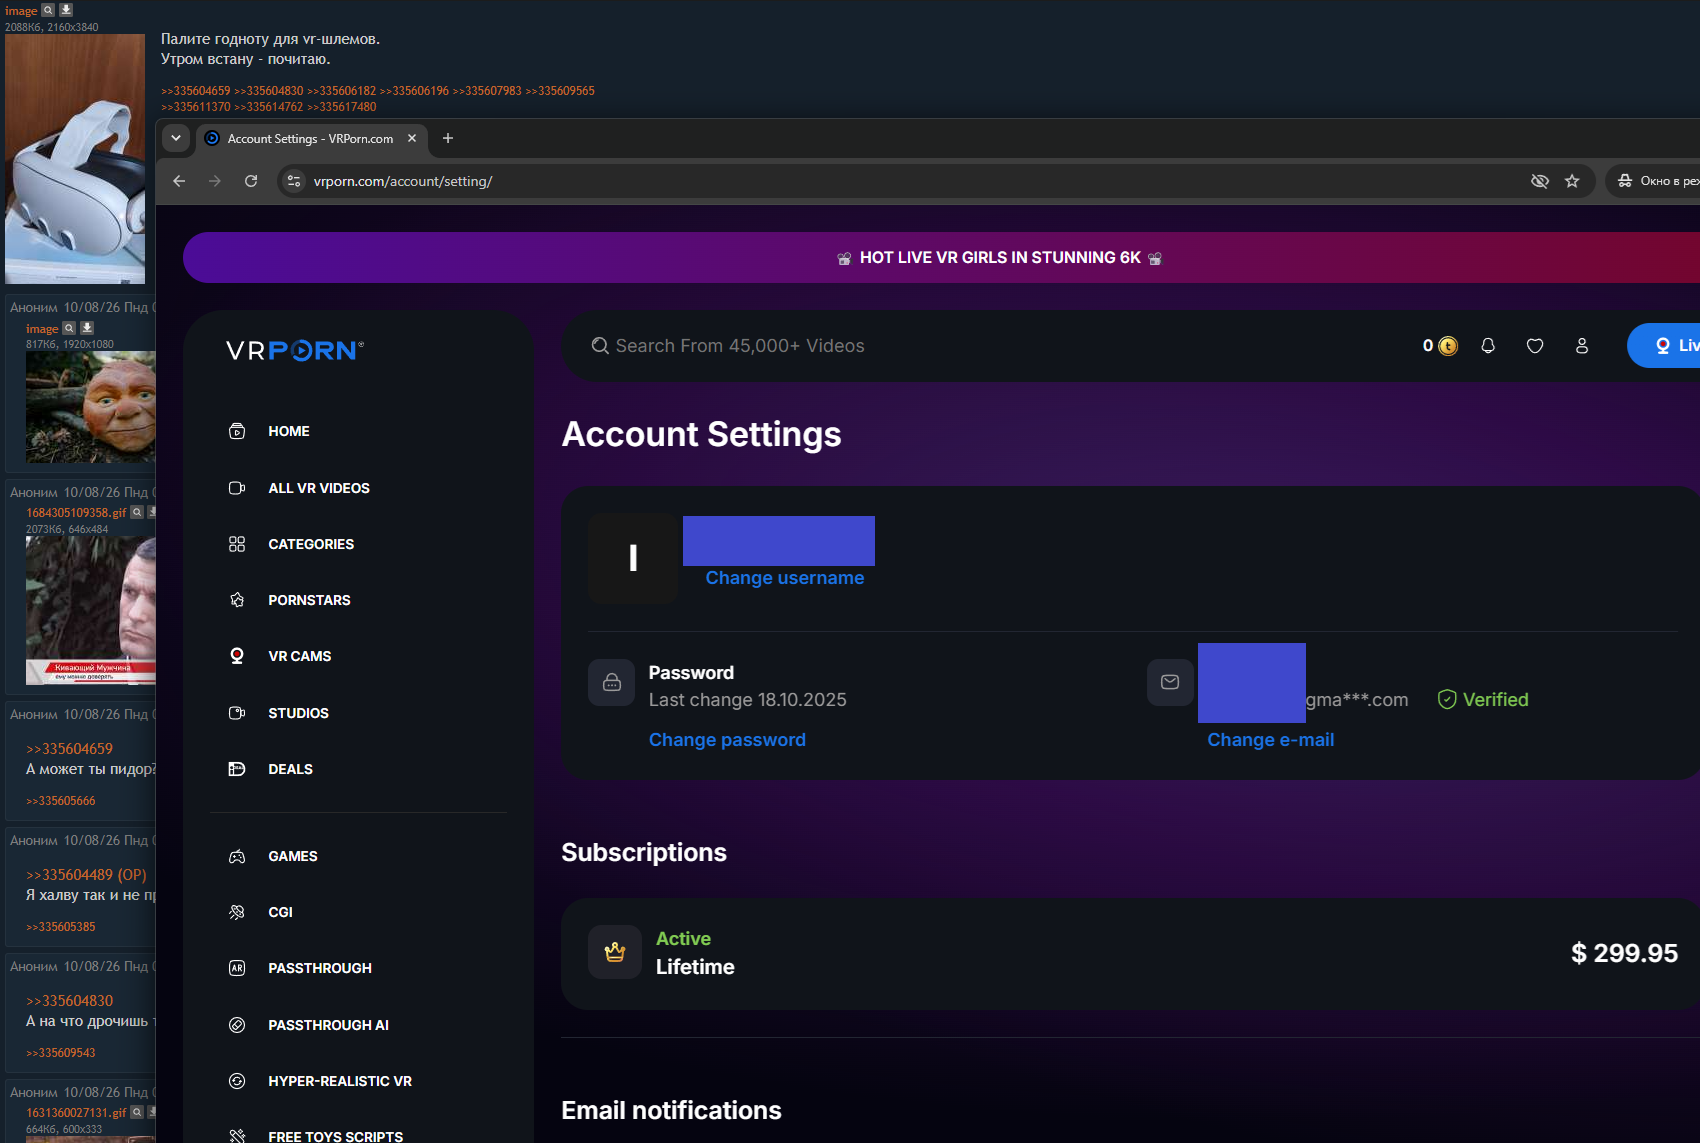
Task: Open ALL VR VIDEOS in the sidebar
Action: (x=319, y=488)
